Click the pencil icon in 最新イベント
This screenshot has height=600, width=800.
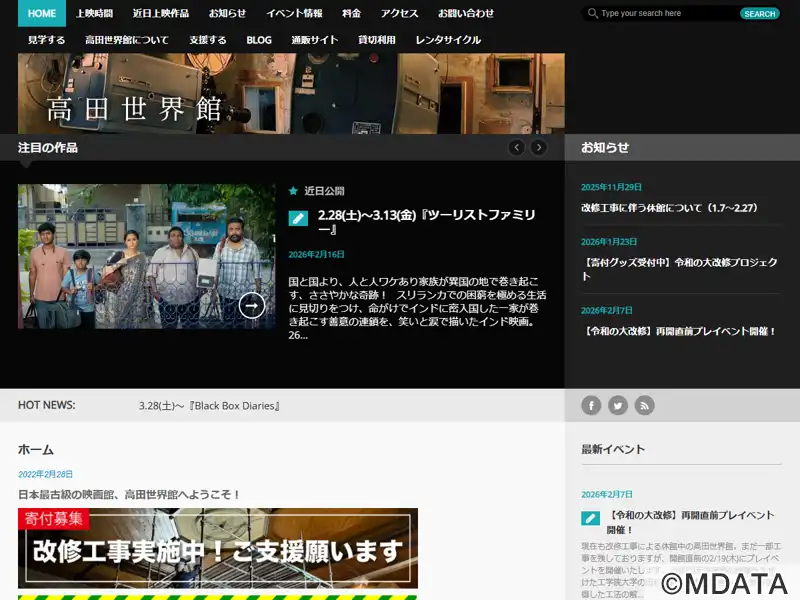590,518
